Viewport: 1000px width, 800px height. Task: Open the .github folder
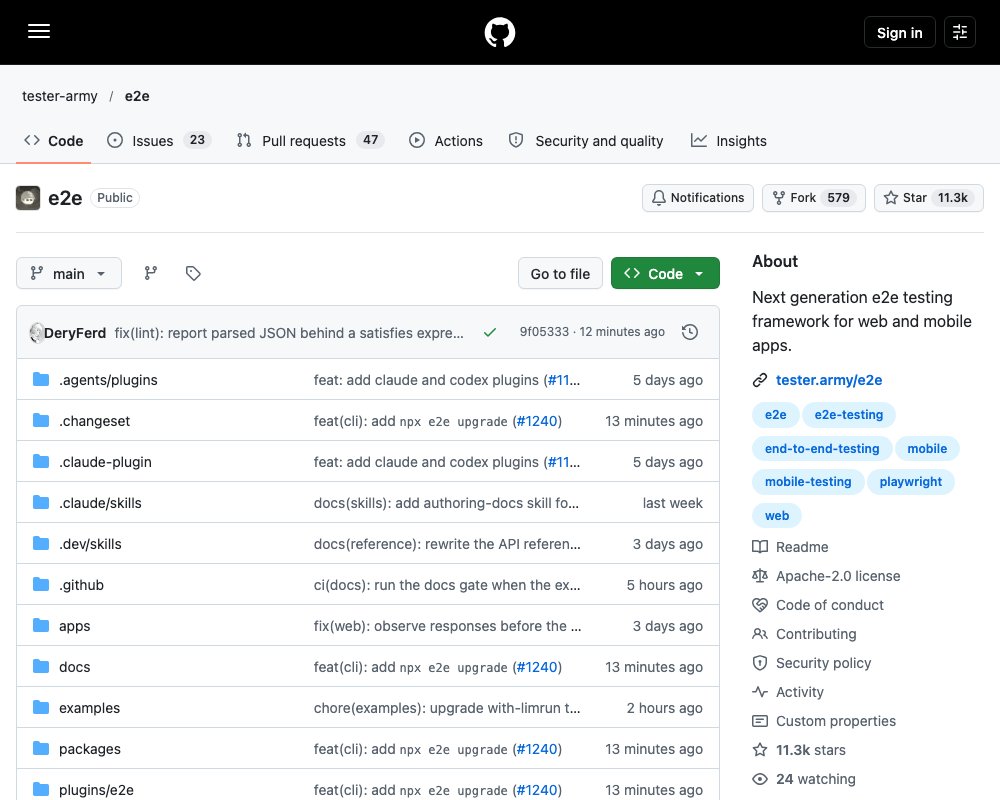point(81,584)
